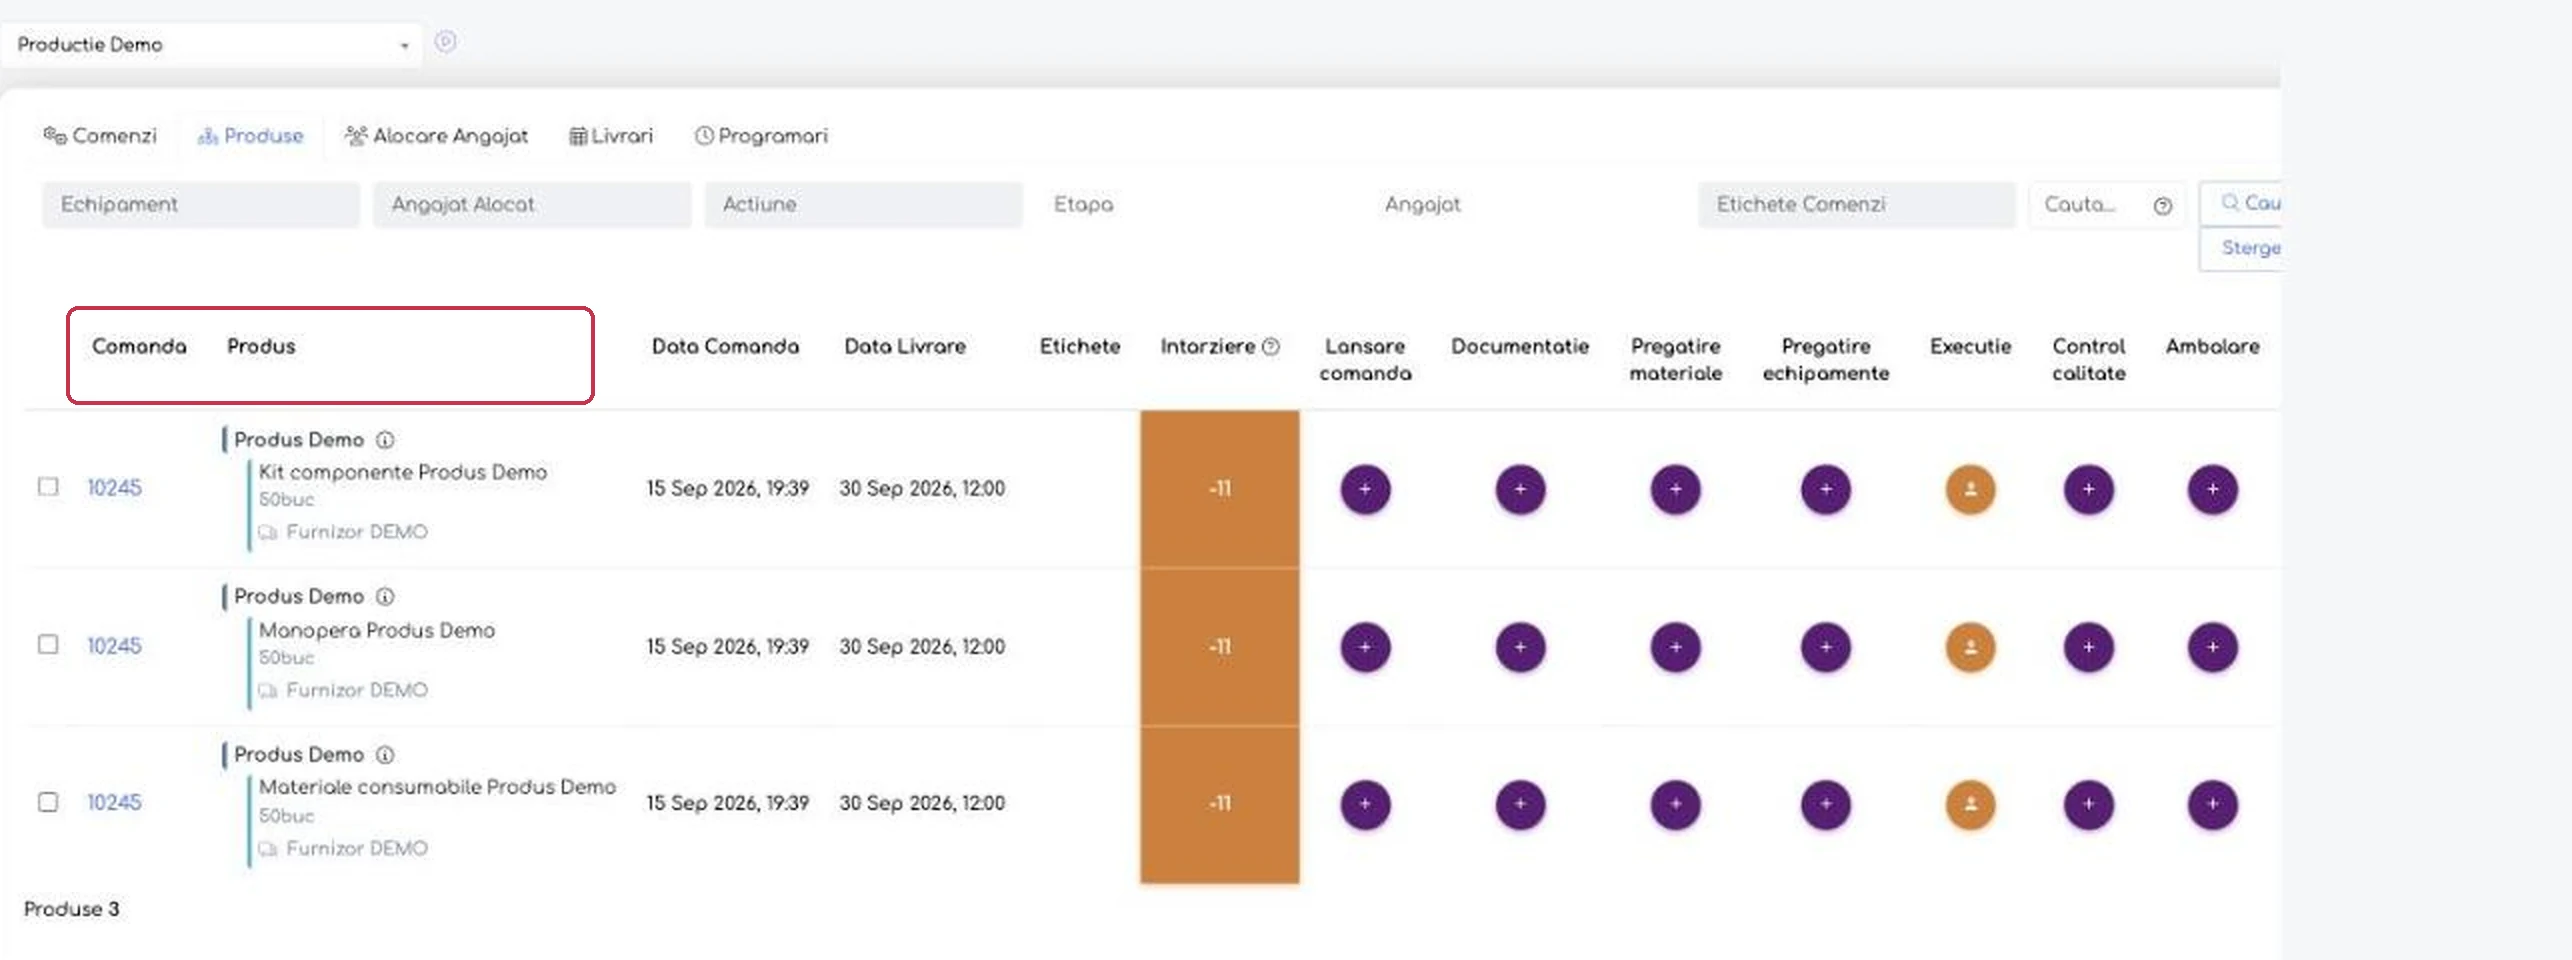Viewport: 2572px width, 960px height.
Task: Open the Productie Demo dropdown
Action: 211,45
